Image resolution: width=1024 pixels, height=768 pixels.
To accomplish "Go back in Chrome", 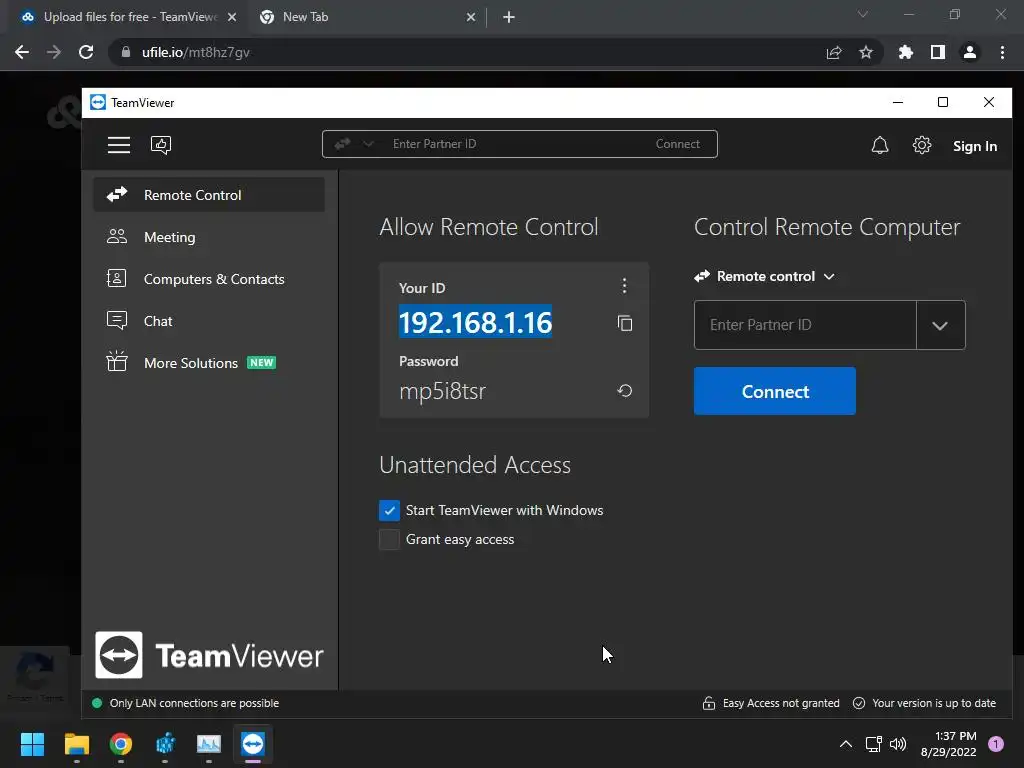I will 22,52.
